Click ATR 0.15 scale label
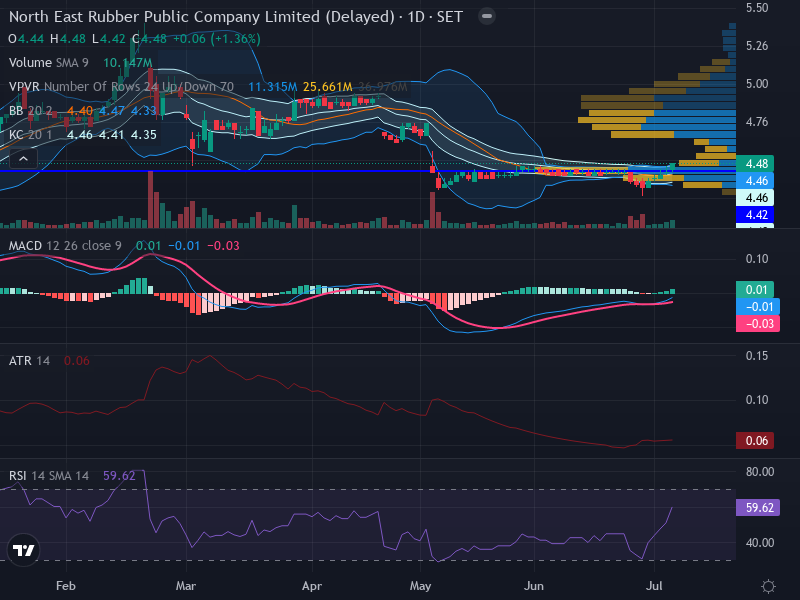800x600 pixels. (757, 356)
